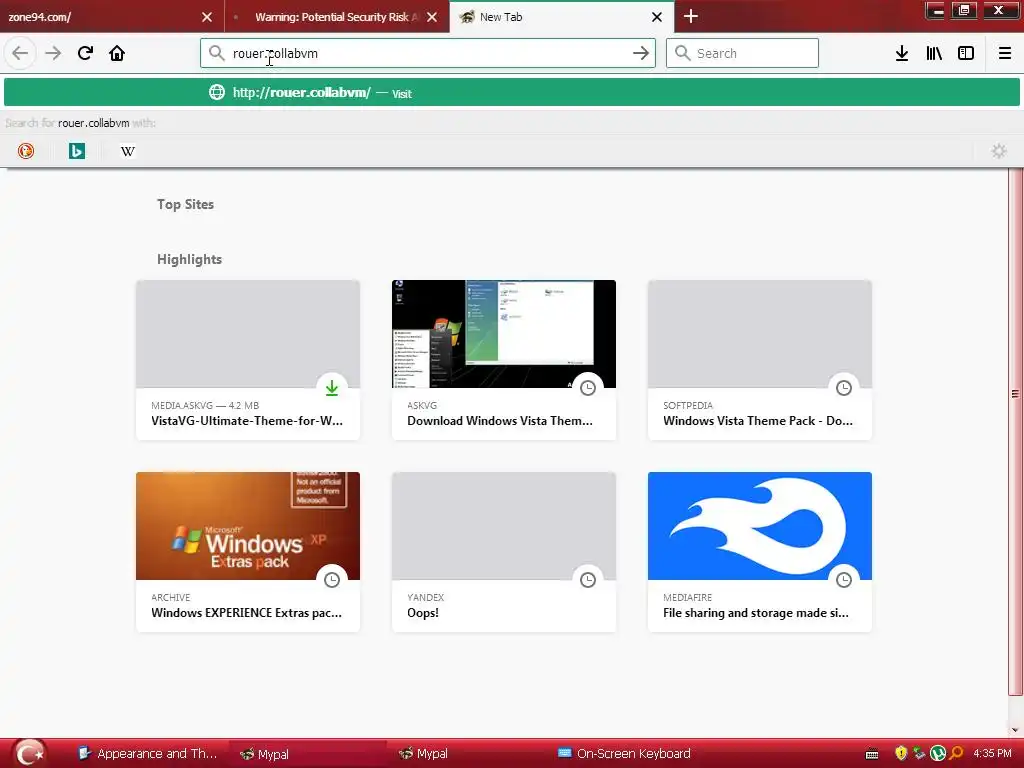Click history clock icon on Yandex card

[x=588, y=580]
